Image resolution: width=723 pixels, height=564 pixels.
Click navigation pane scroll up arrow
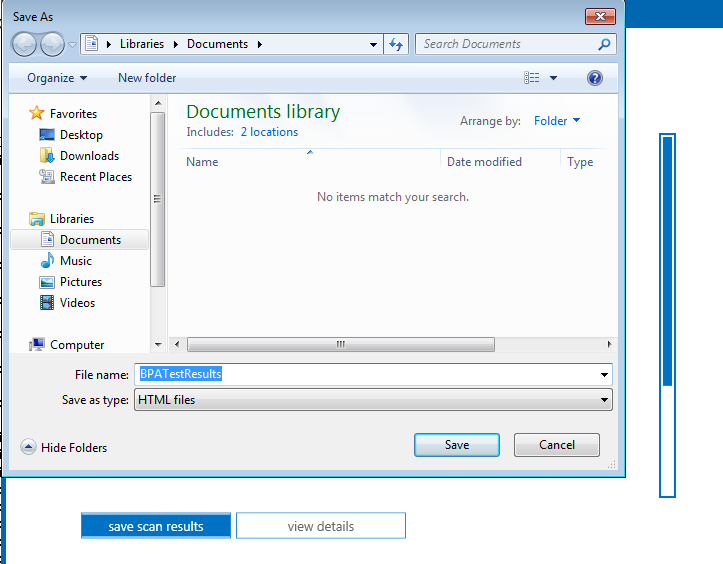[158, 103]
